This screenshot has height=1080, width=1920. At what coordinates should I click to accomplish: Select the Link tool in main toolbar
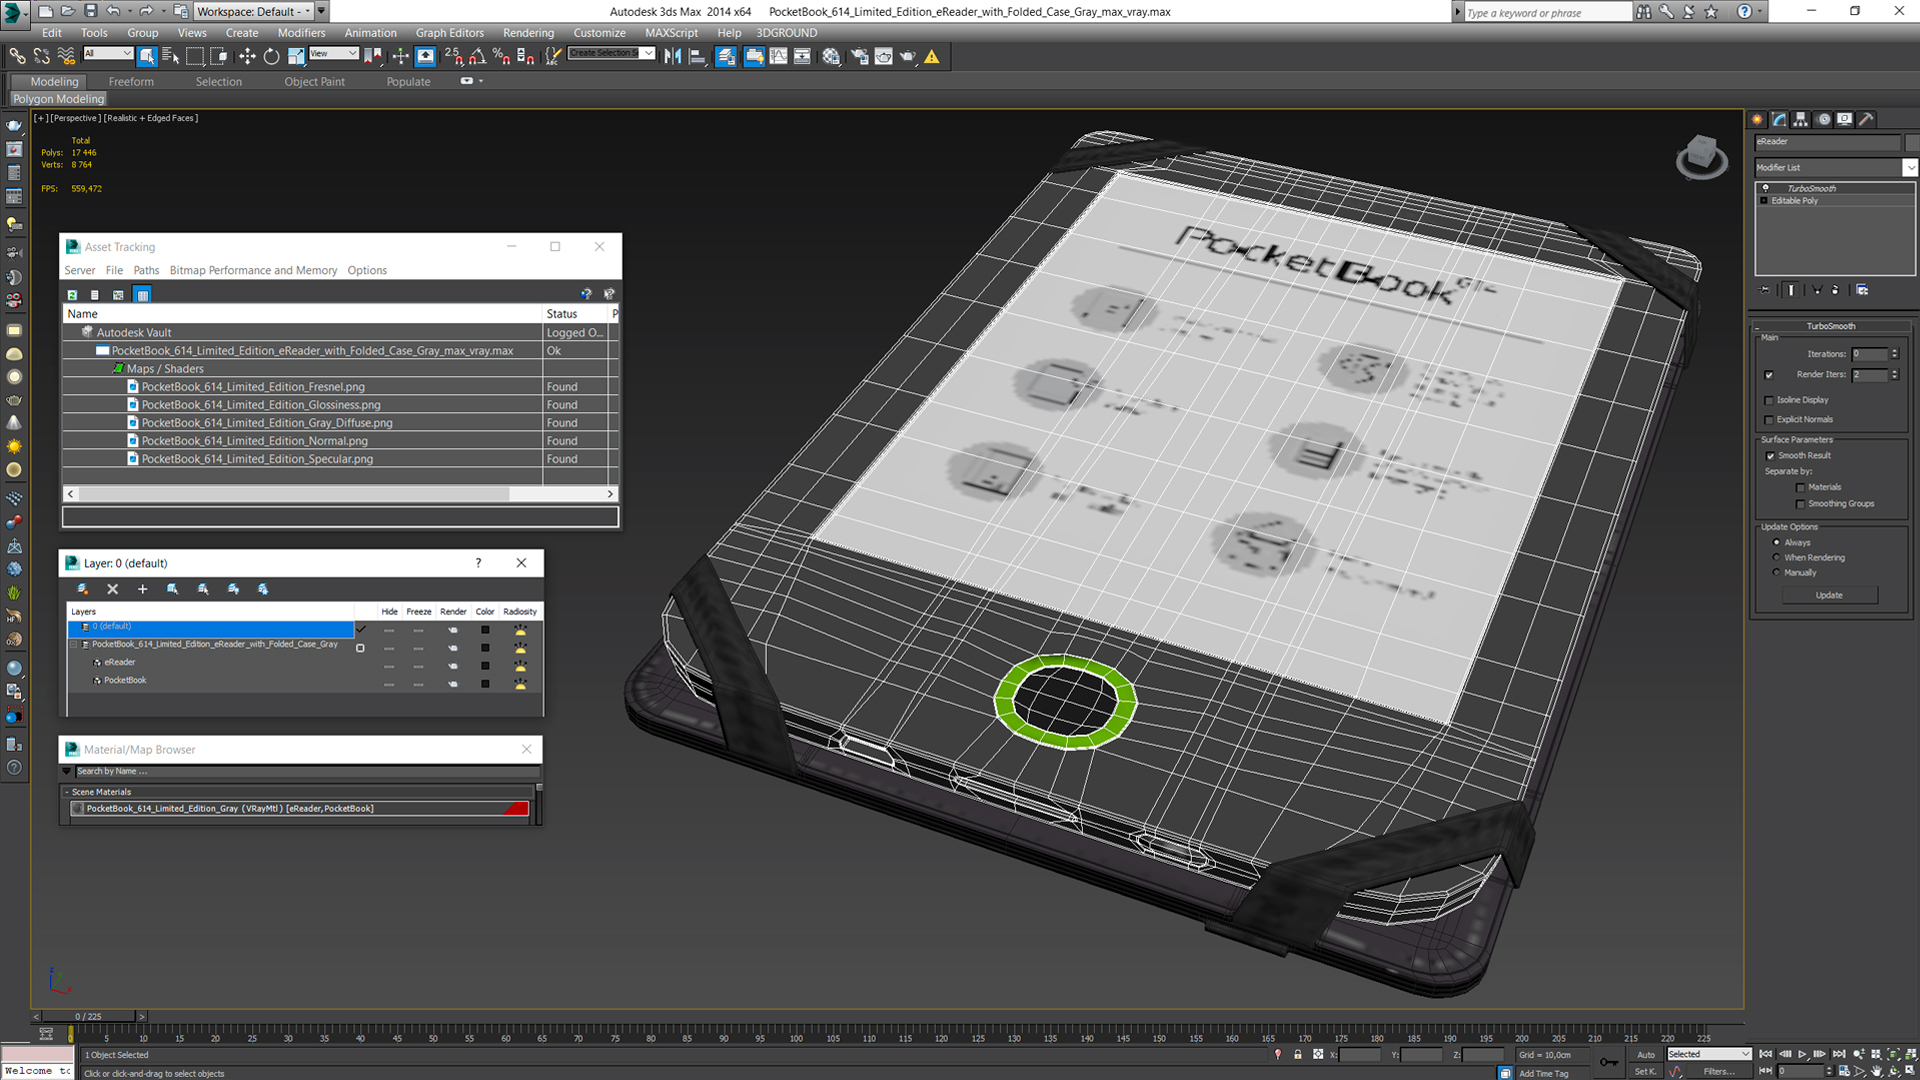click(17, 56)
